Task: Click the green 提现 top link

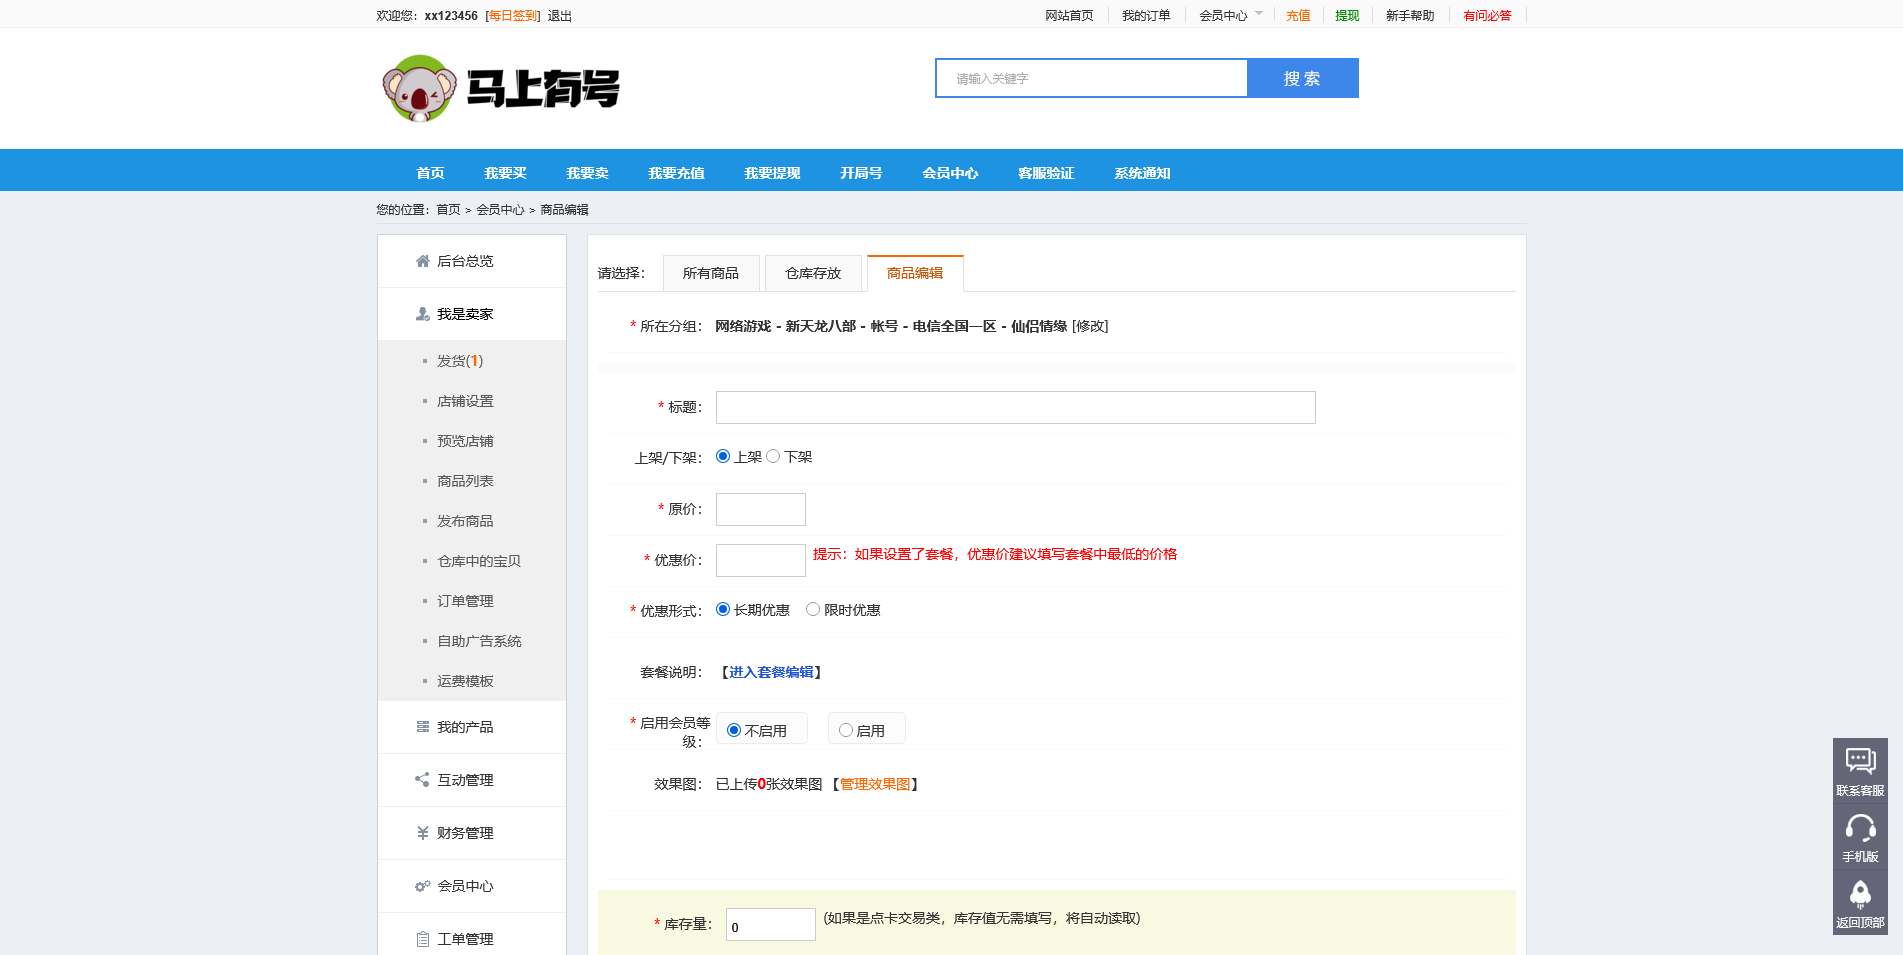Action: [x=1347, y=16]
